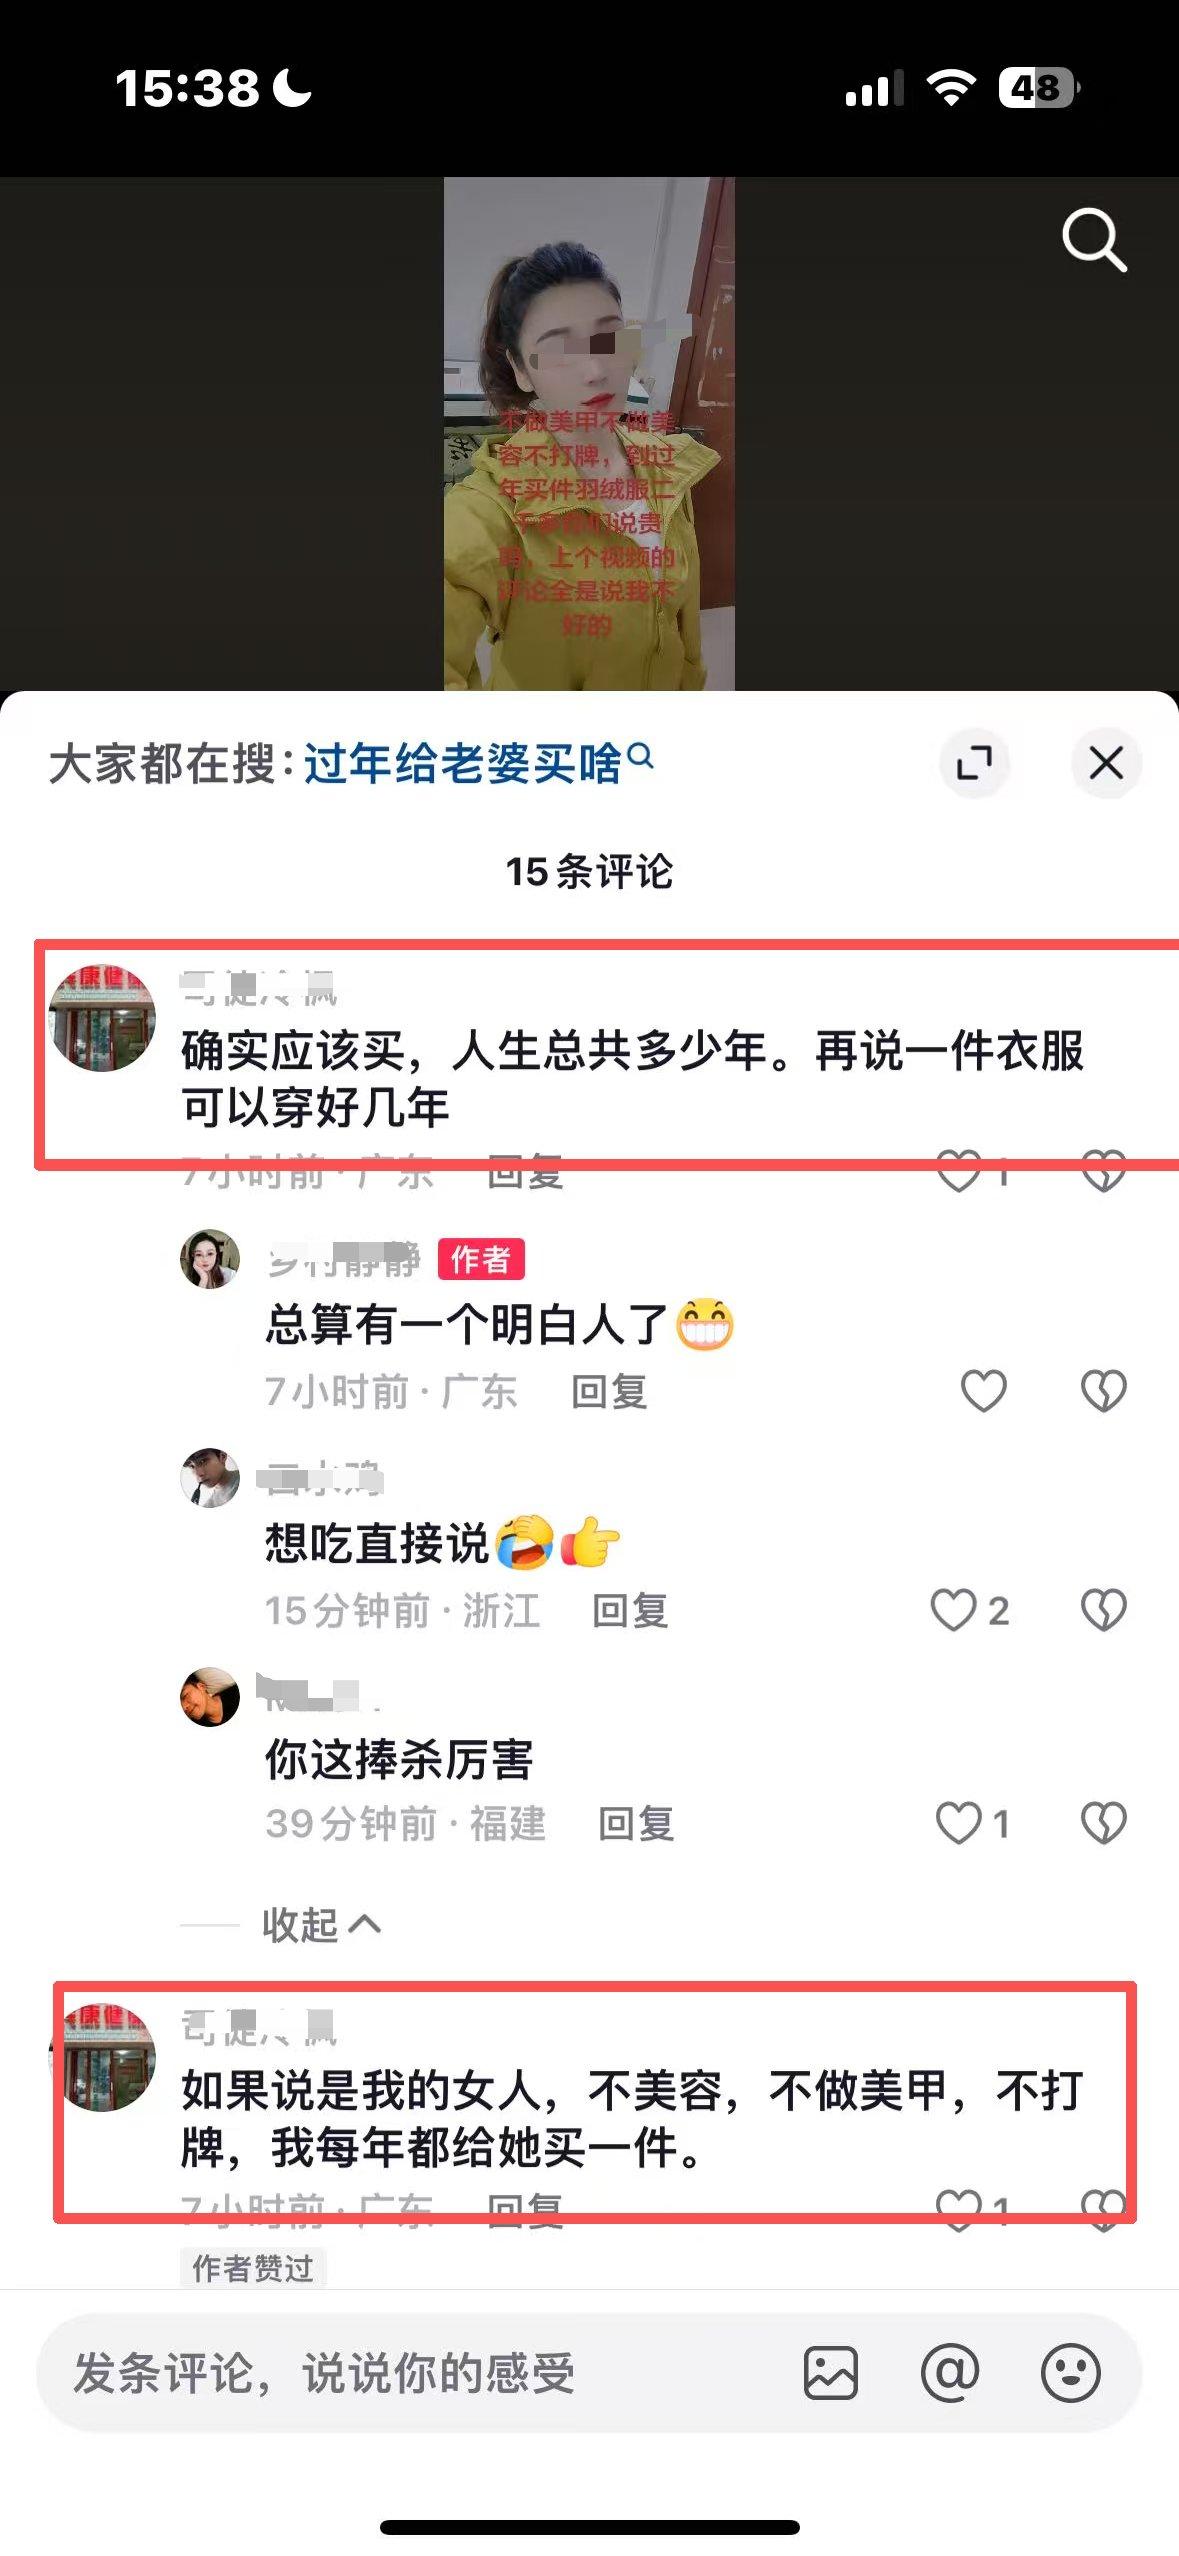Dislike the author's reply 总算有一个明白人了

pos(1103,1391)
